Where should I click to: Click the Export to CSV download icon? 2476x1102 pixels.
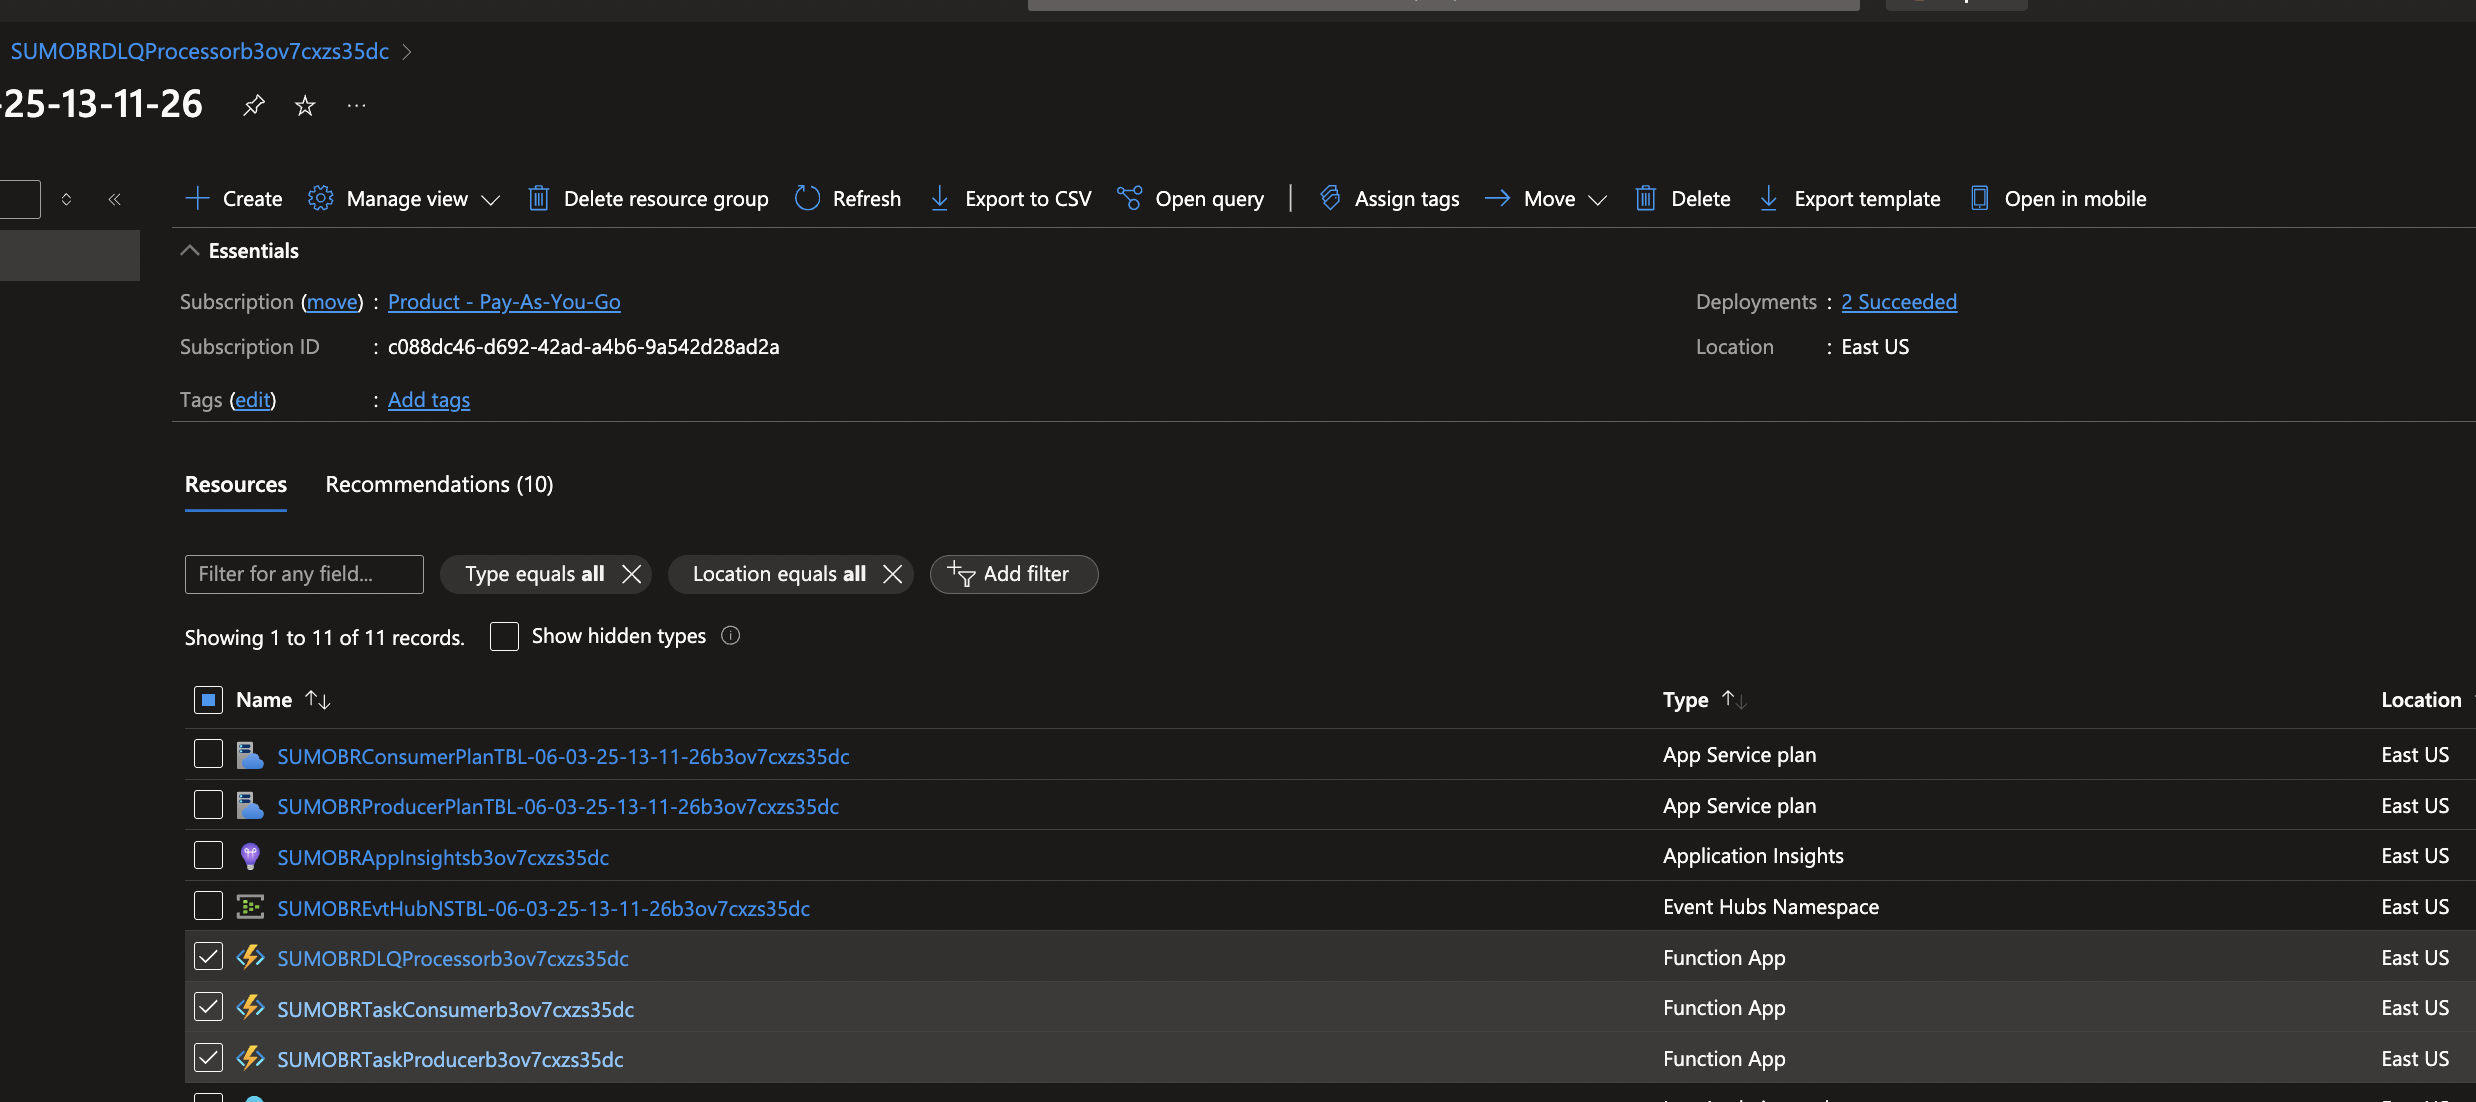tap(938, 198)
